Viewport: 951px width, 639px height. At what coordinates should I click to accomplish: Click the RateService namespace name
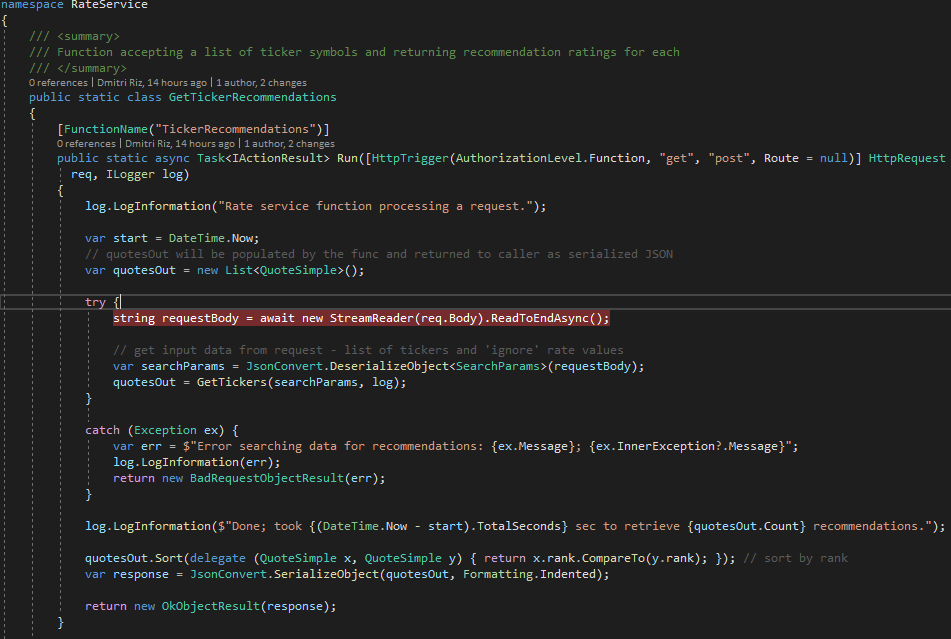[109, 5]
